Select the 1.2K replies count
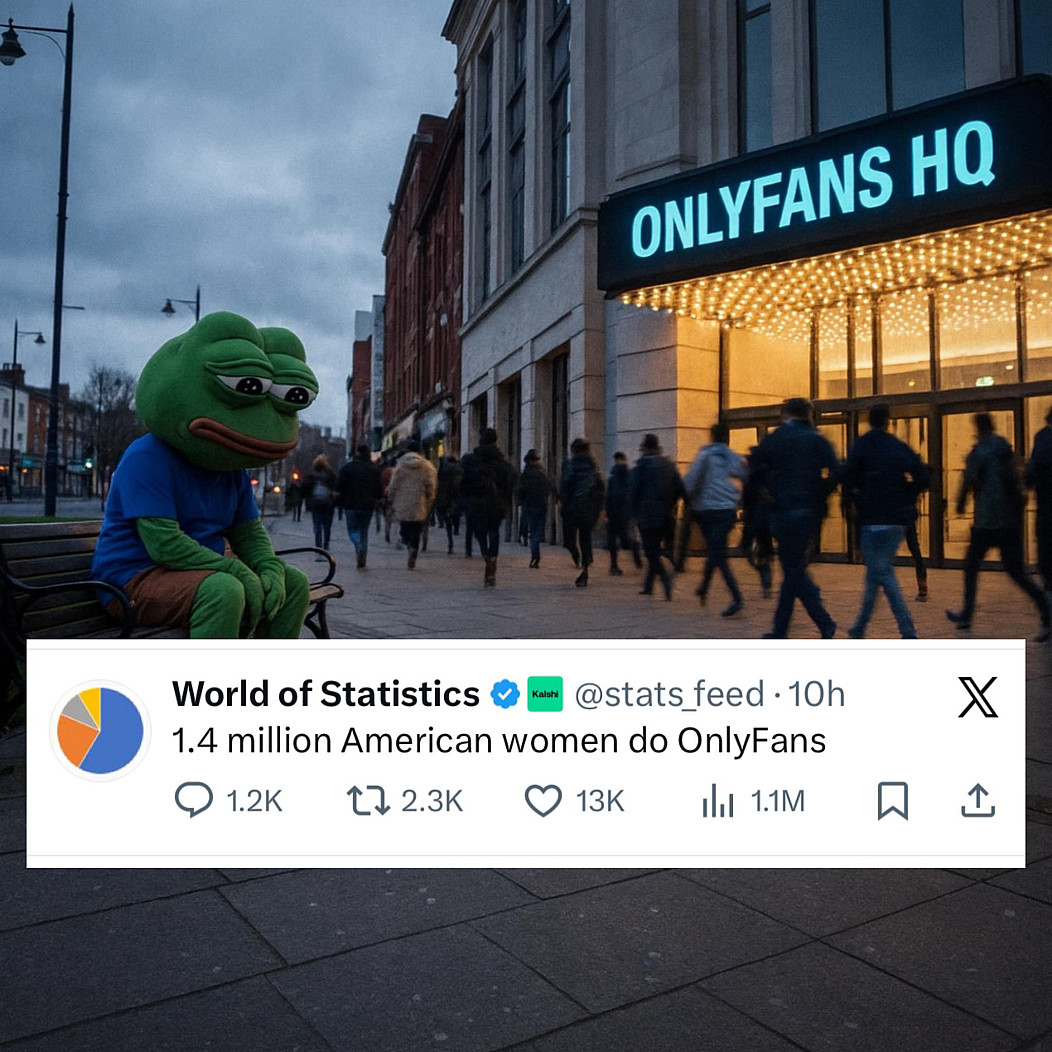This screenshot has width=1052, height=1052. click(254, 801)
